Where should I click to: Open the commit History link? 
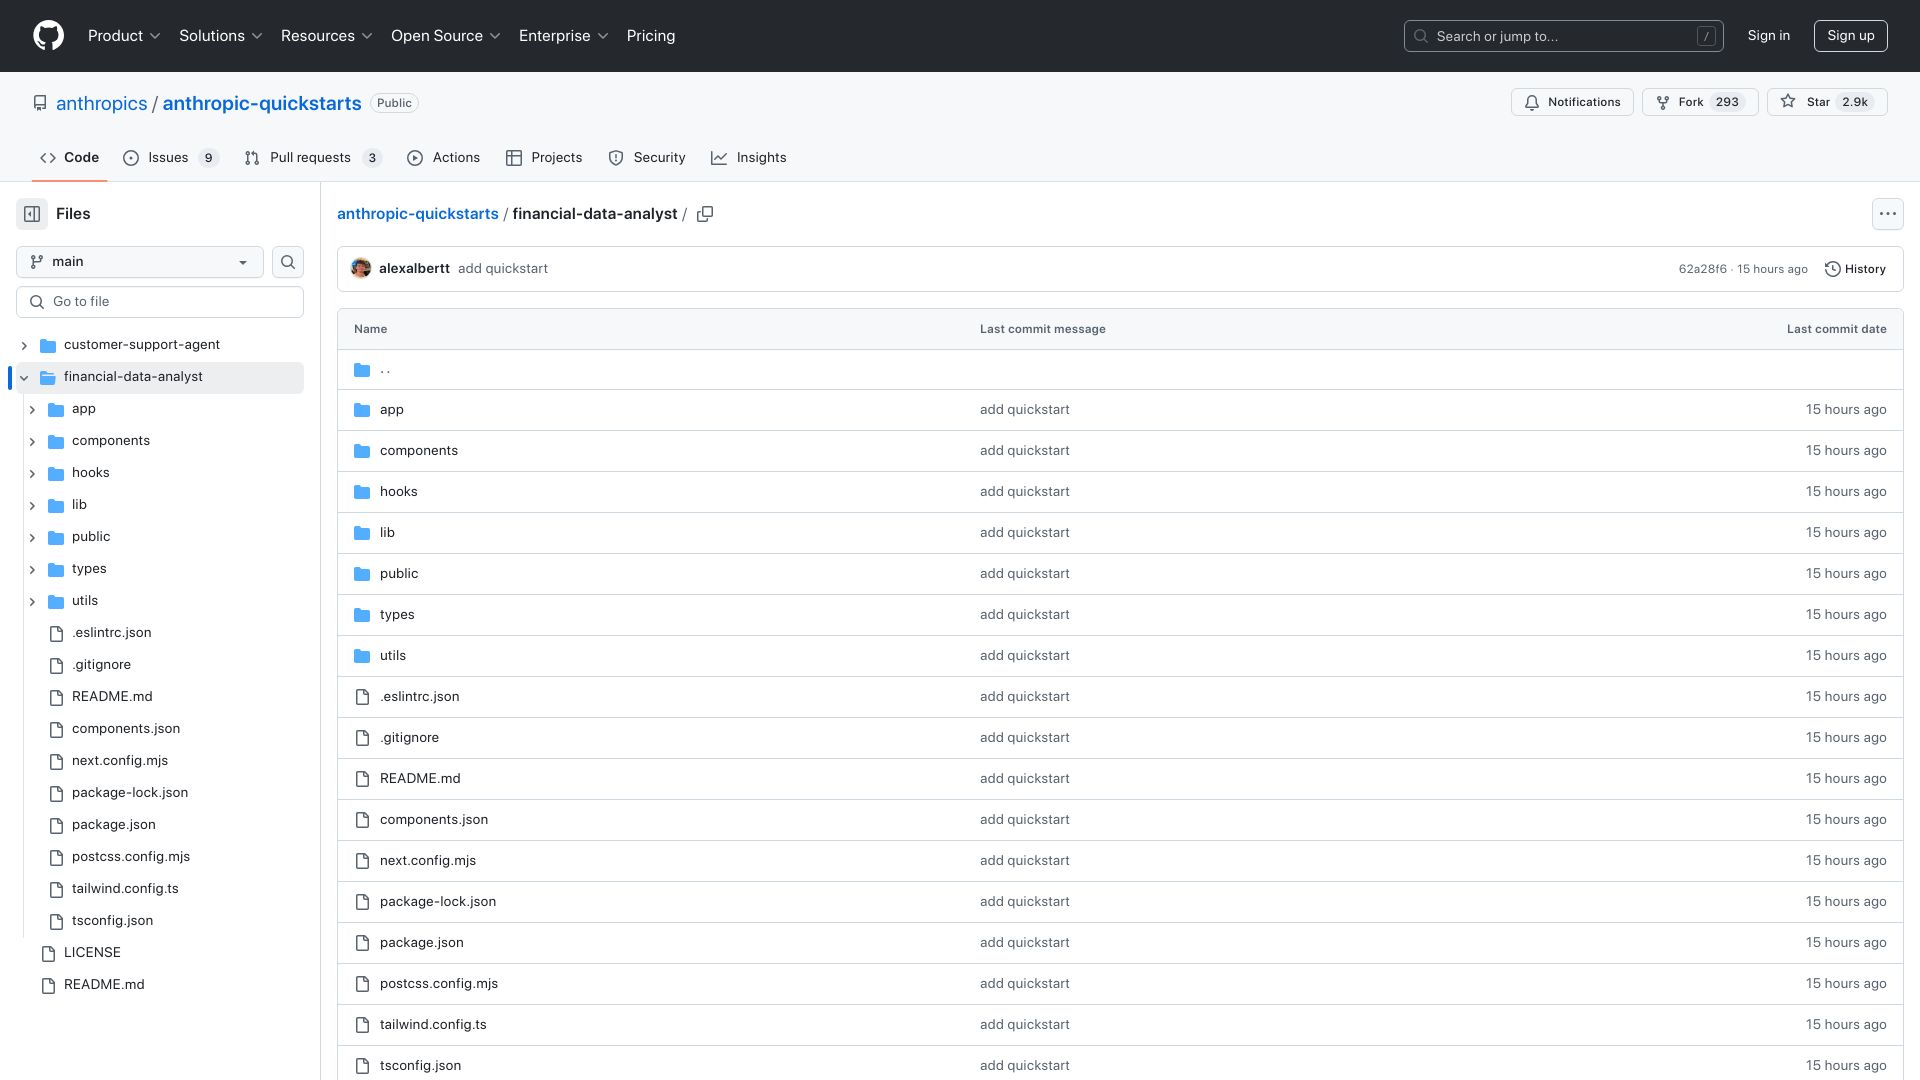[x=1855, y=269]
